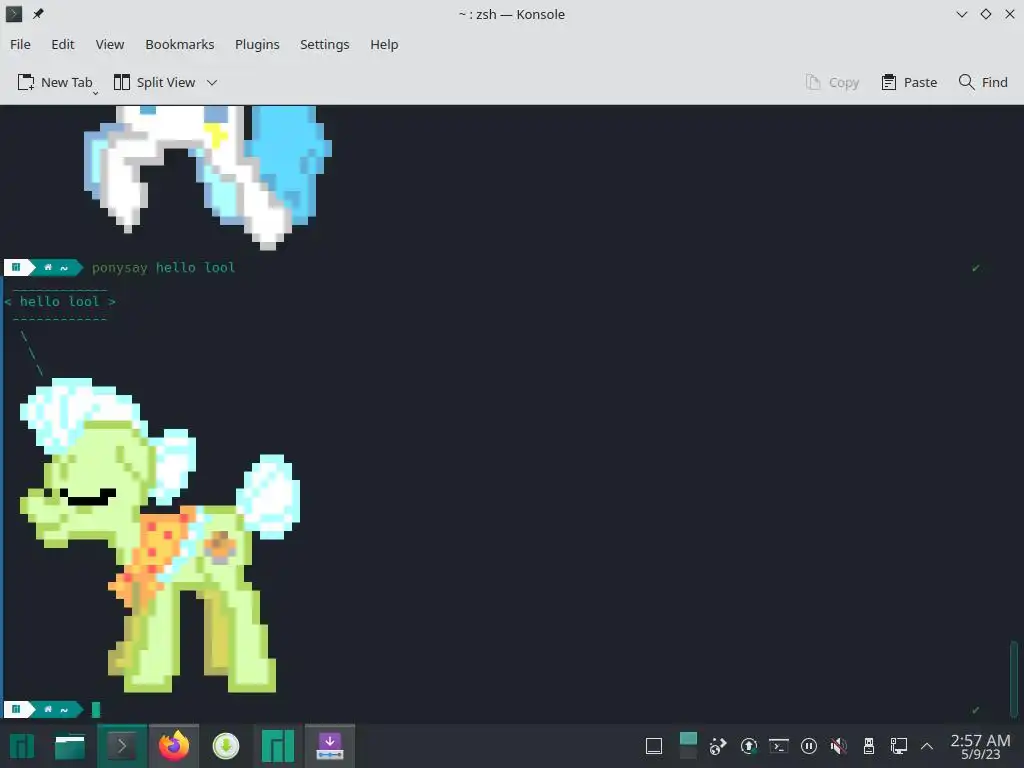This screenshot has height=768, width=1024.
Task: Open the Help menu
Action: [384, 44]
